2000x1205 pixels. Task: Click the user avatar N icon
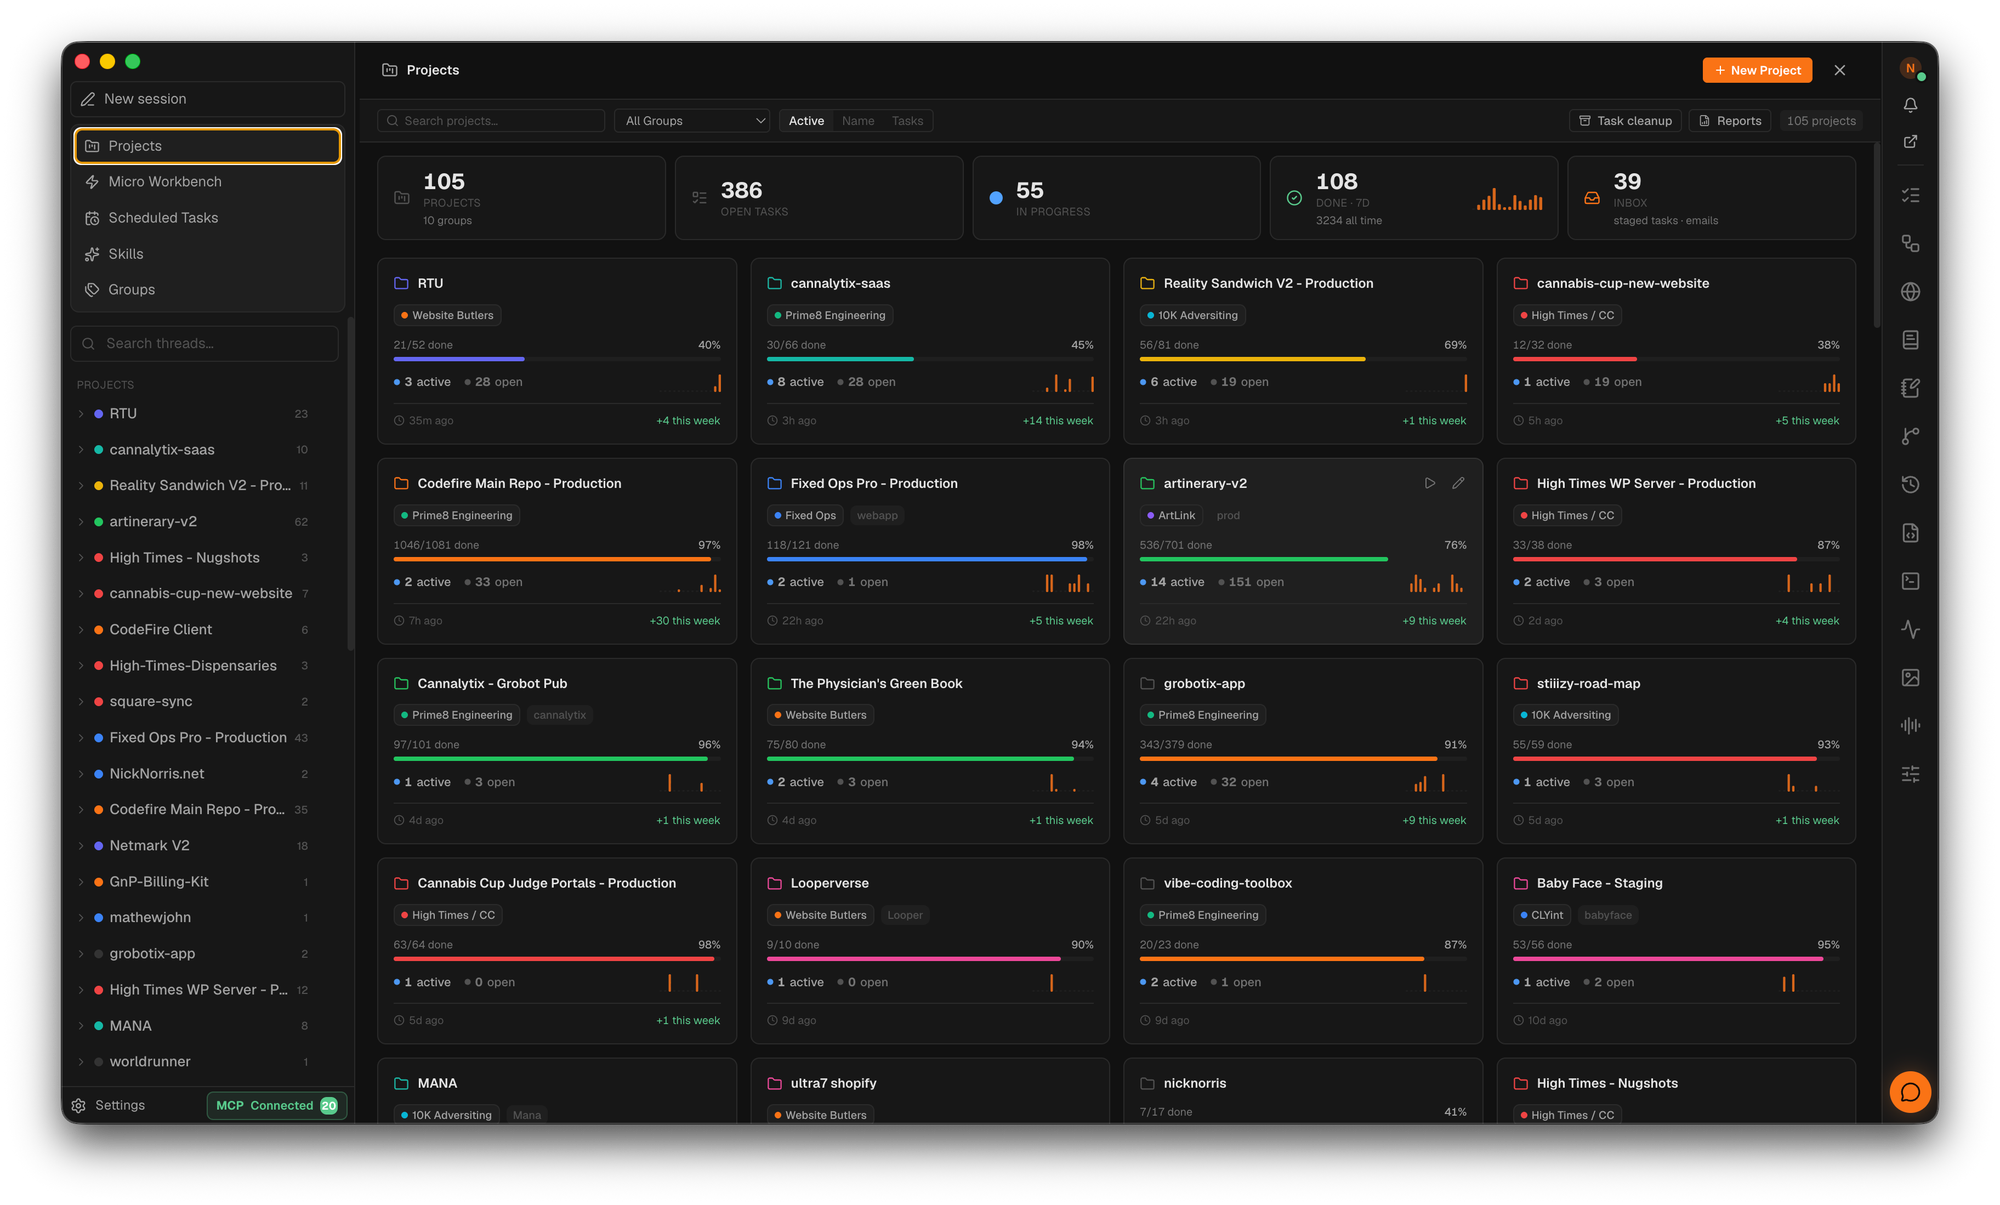pos(1910,69)
